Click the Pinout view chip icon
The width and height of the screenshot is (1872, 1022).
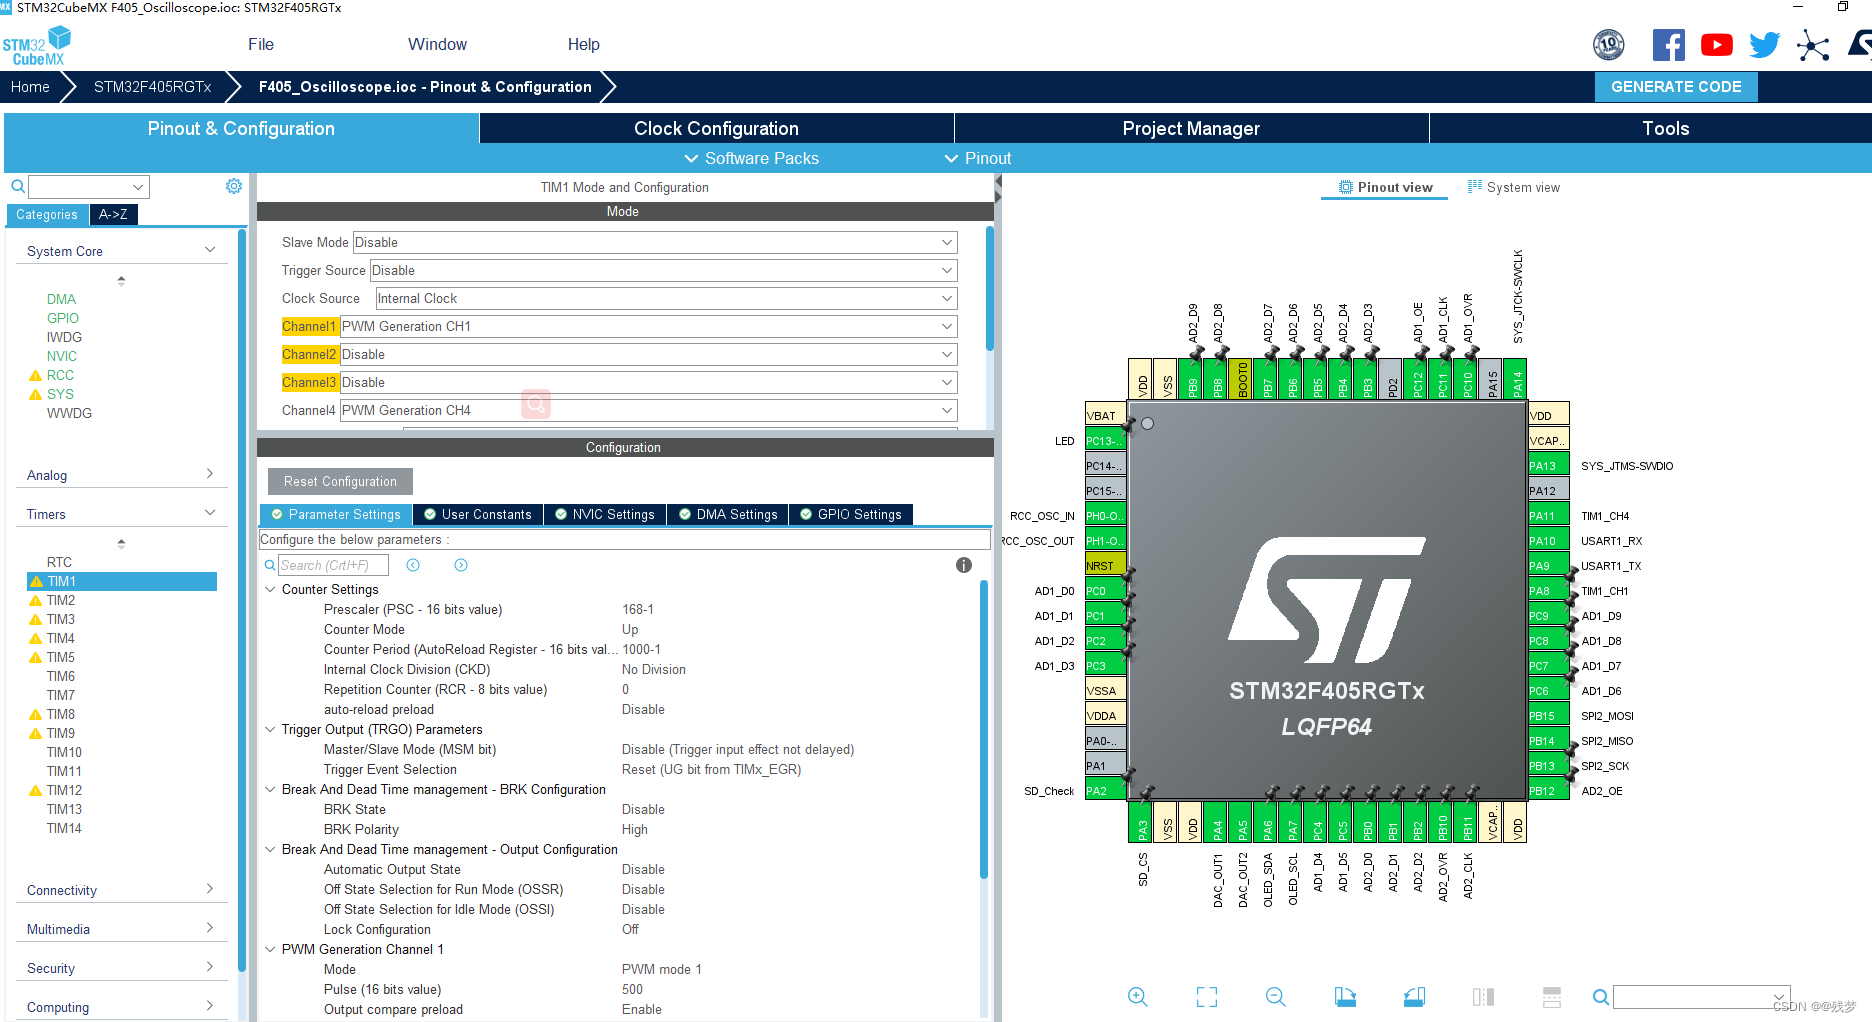click(x=1346, y=187)
